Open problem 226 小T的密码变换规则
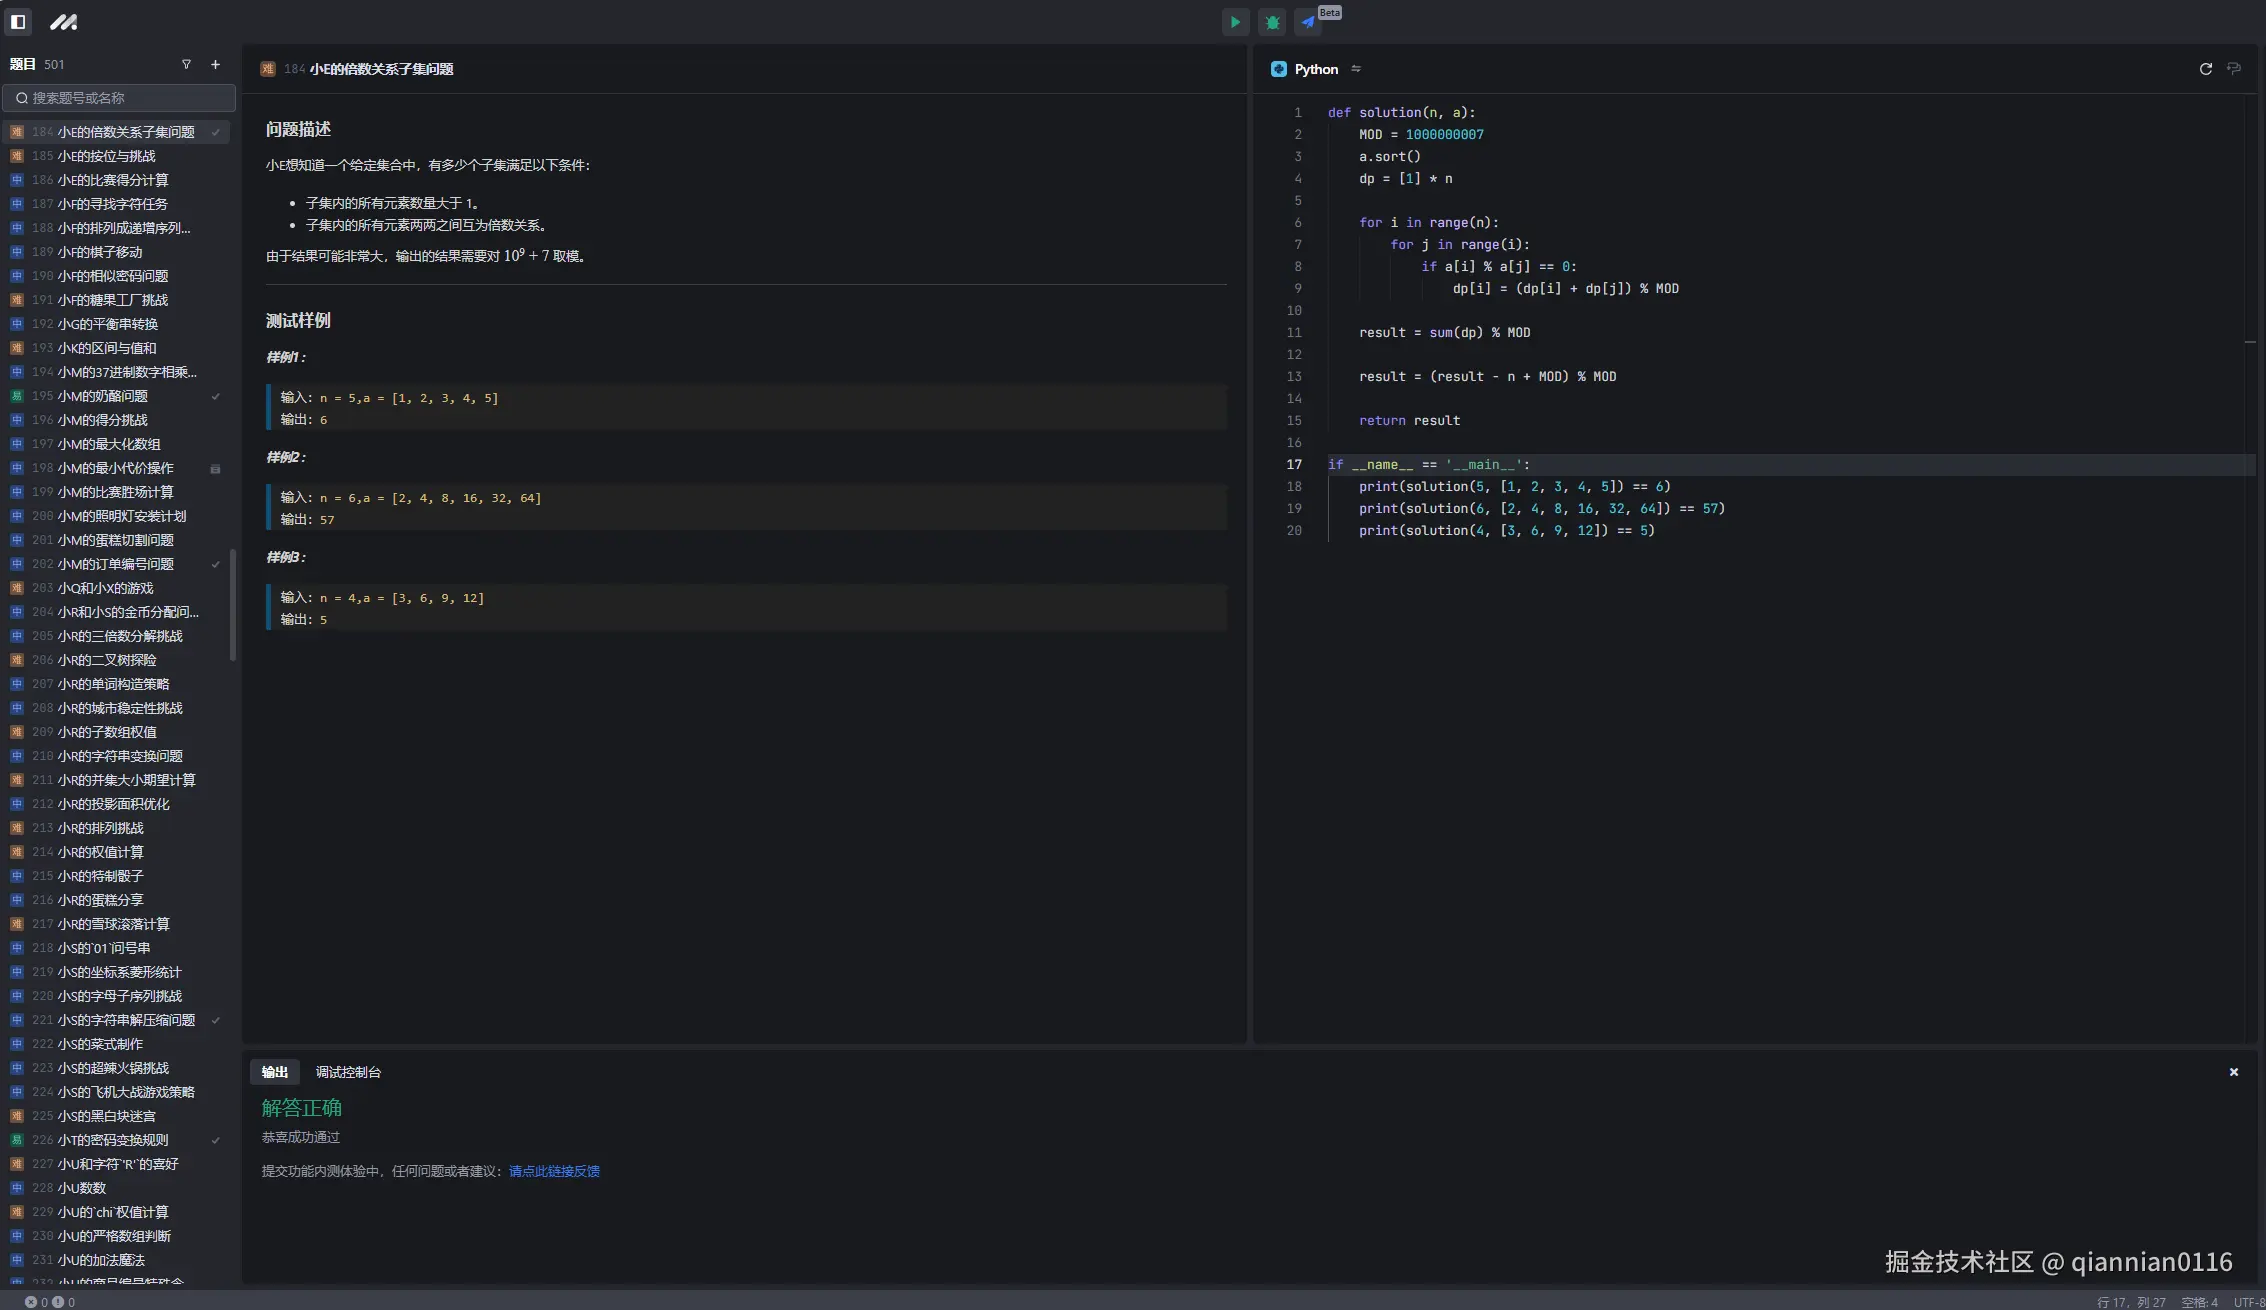The image size is (2266, 1310). click(113, 1140)
